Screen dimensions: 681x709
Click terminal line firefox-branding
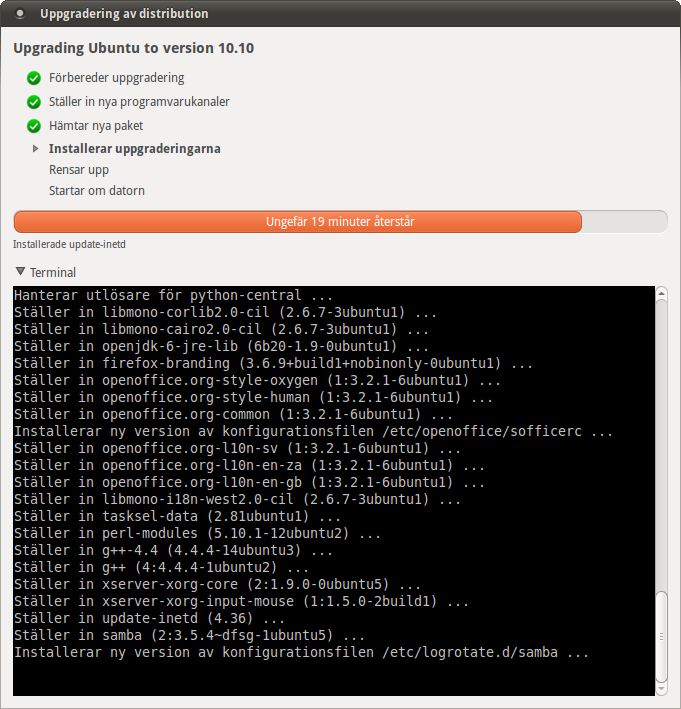[x=273, y=363]
